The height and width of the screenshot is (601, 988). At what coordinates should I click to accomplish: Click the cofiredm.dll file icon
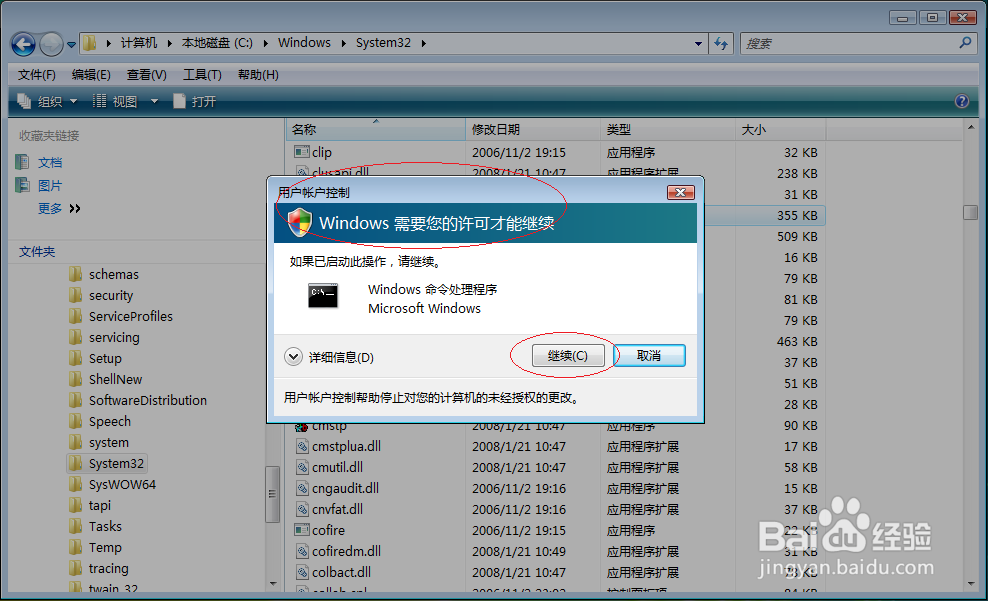tap(302, 551)
